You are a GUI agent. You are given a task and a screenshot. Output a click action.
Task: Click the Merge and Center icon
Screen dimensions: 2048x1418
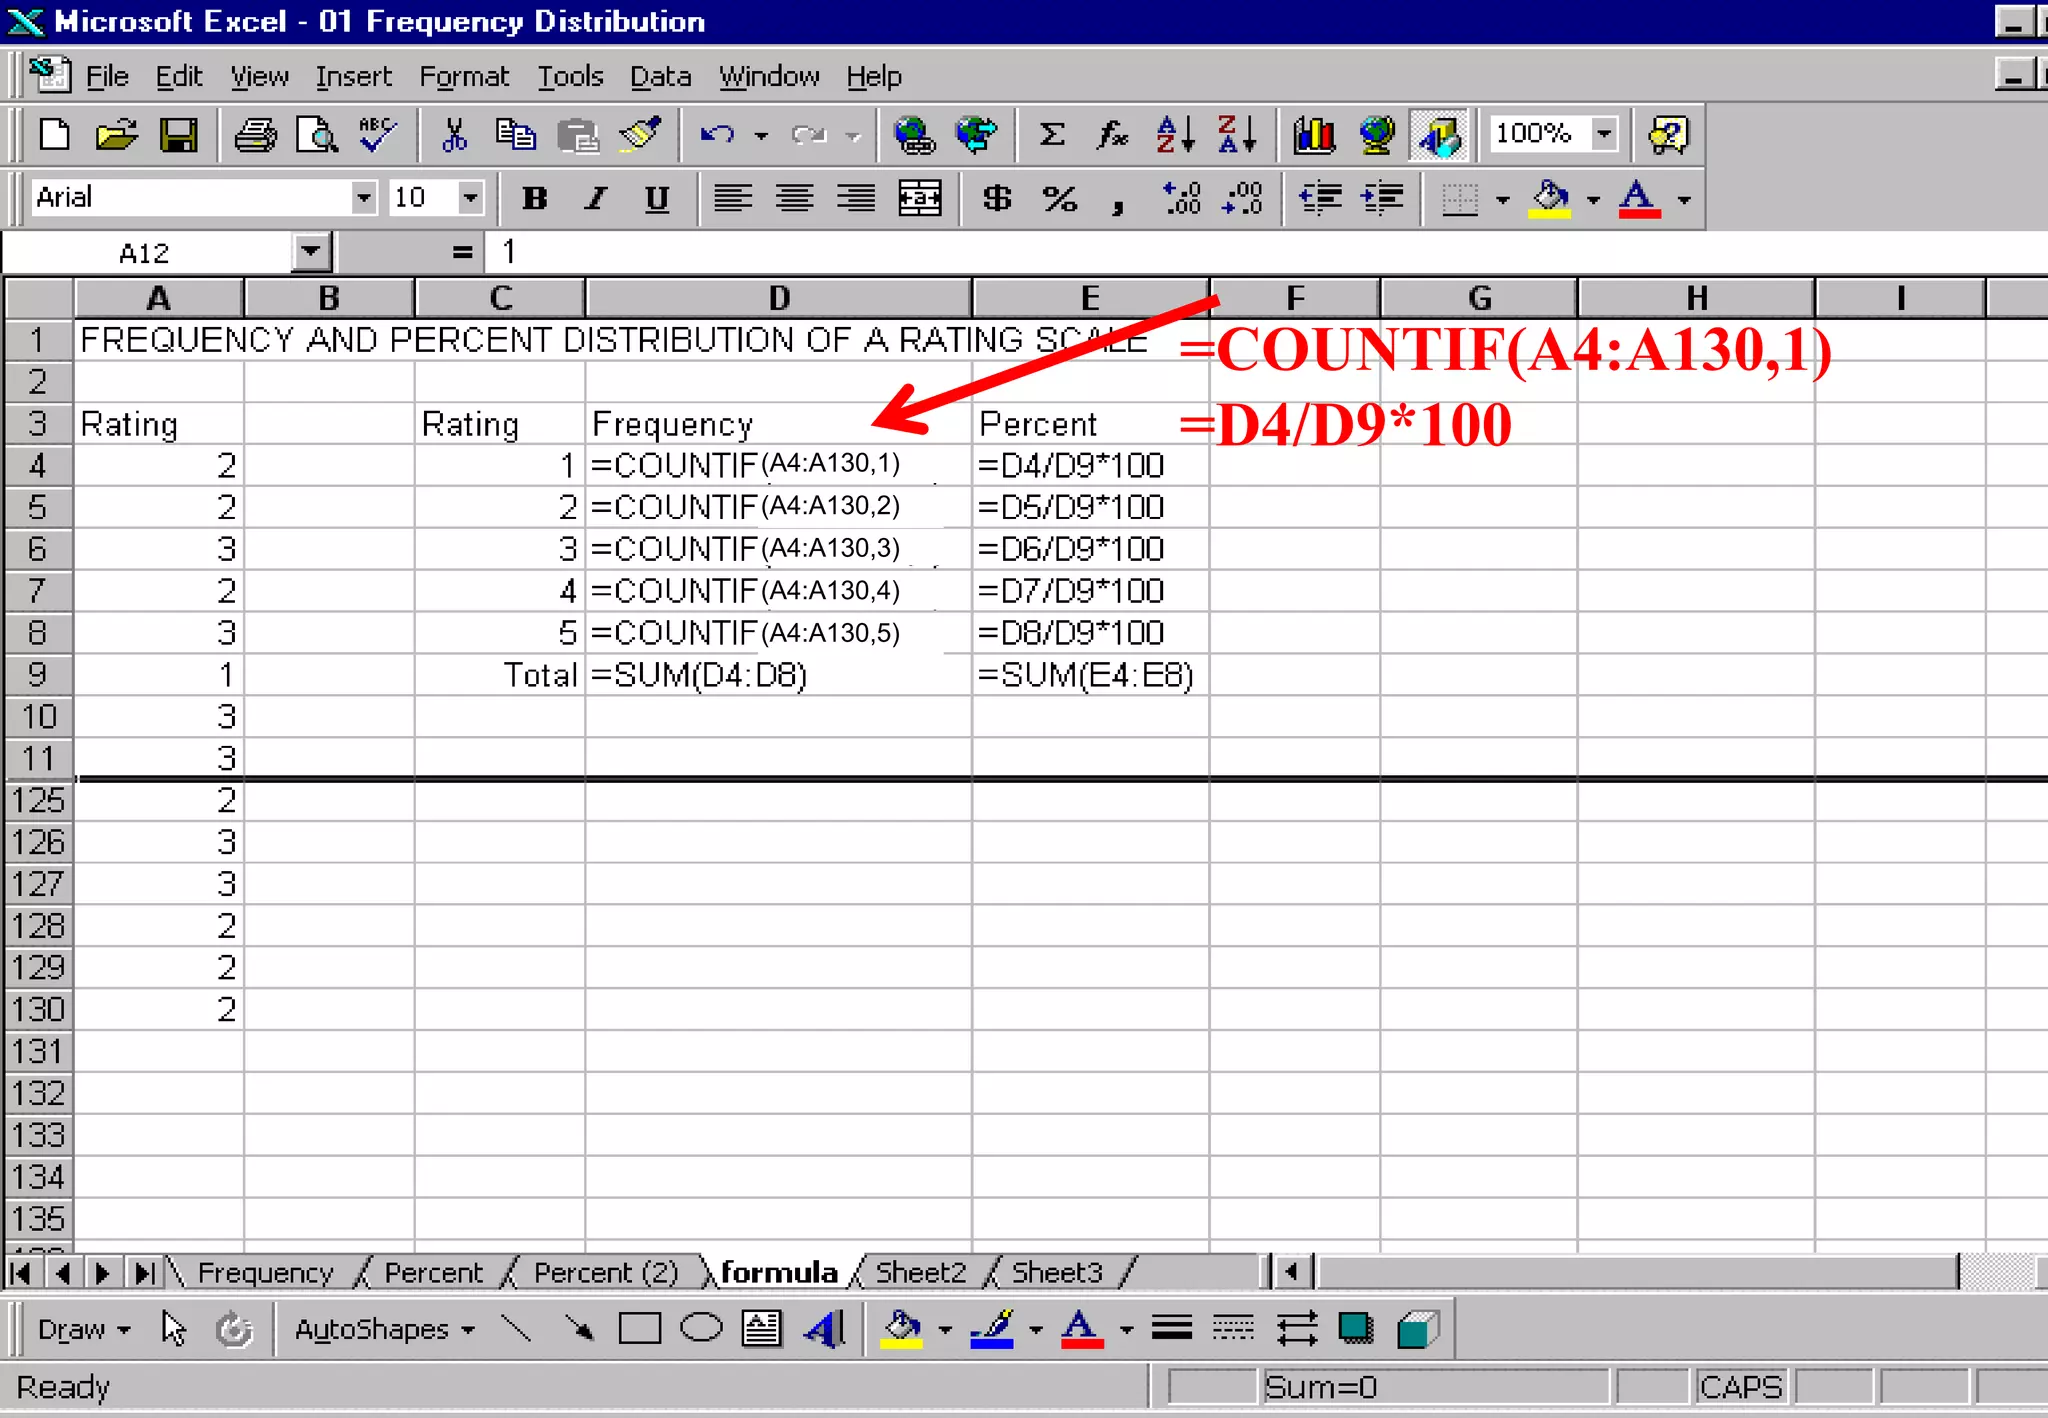[x=919, y=198]
